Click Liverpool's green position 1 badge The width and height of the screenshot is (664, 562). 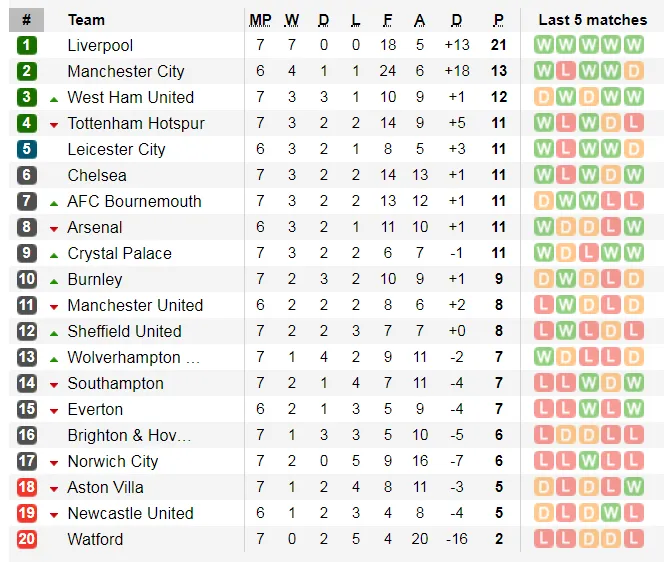[26, 45]
